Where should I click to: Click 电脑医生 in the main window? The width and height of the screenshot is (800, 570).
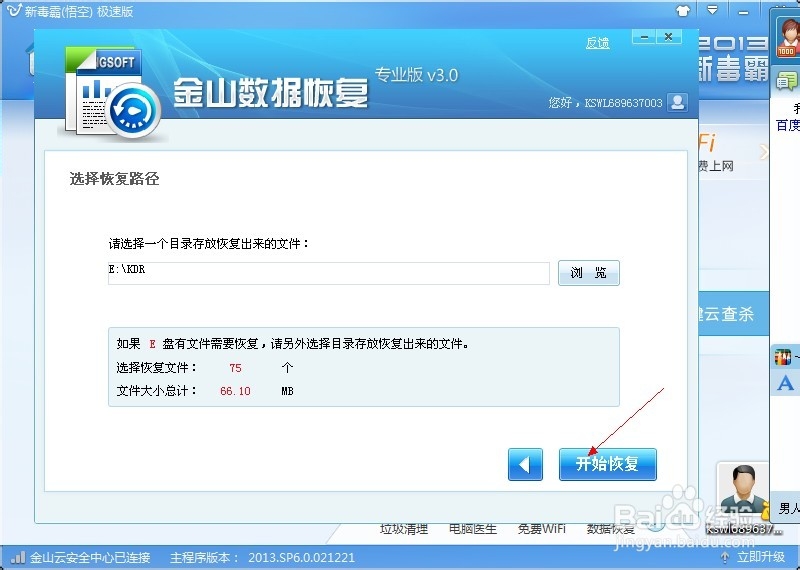[x=472, y=529]
